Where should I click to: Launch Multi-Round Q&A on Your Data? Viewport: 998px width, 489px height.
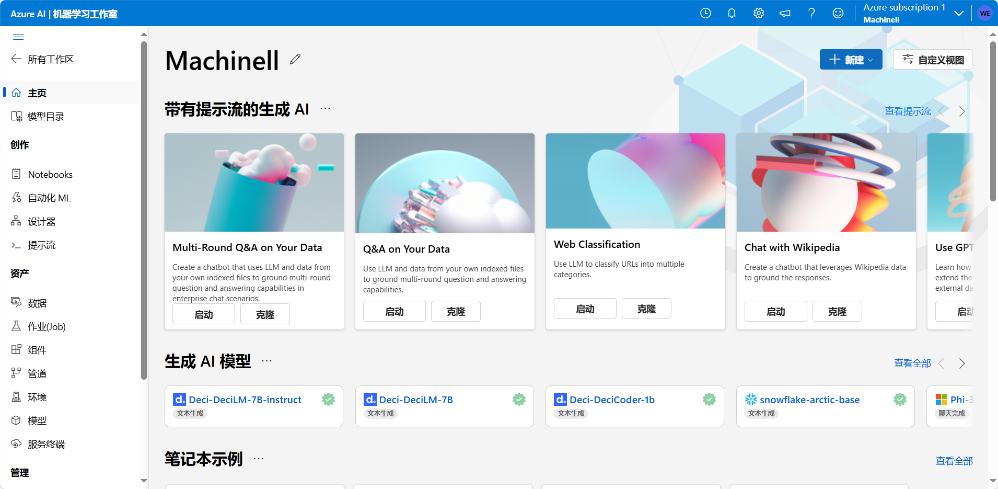click(204, 314)
